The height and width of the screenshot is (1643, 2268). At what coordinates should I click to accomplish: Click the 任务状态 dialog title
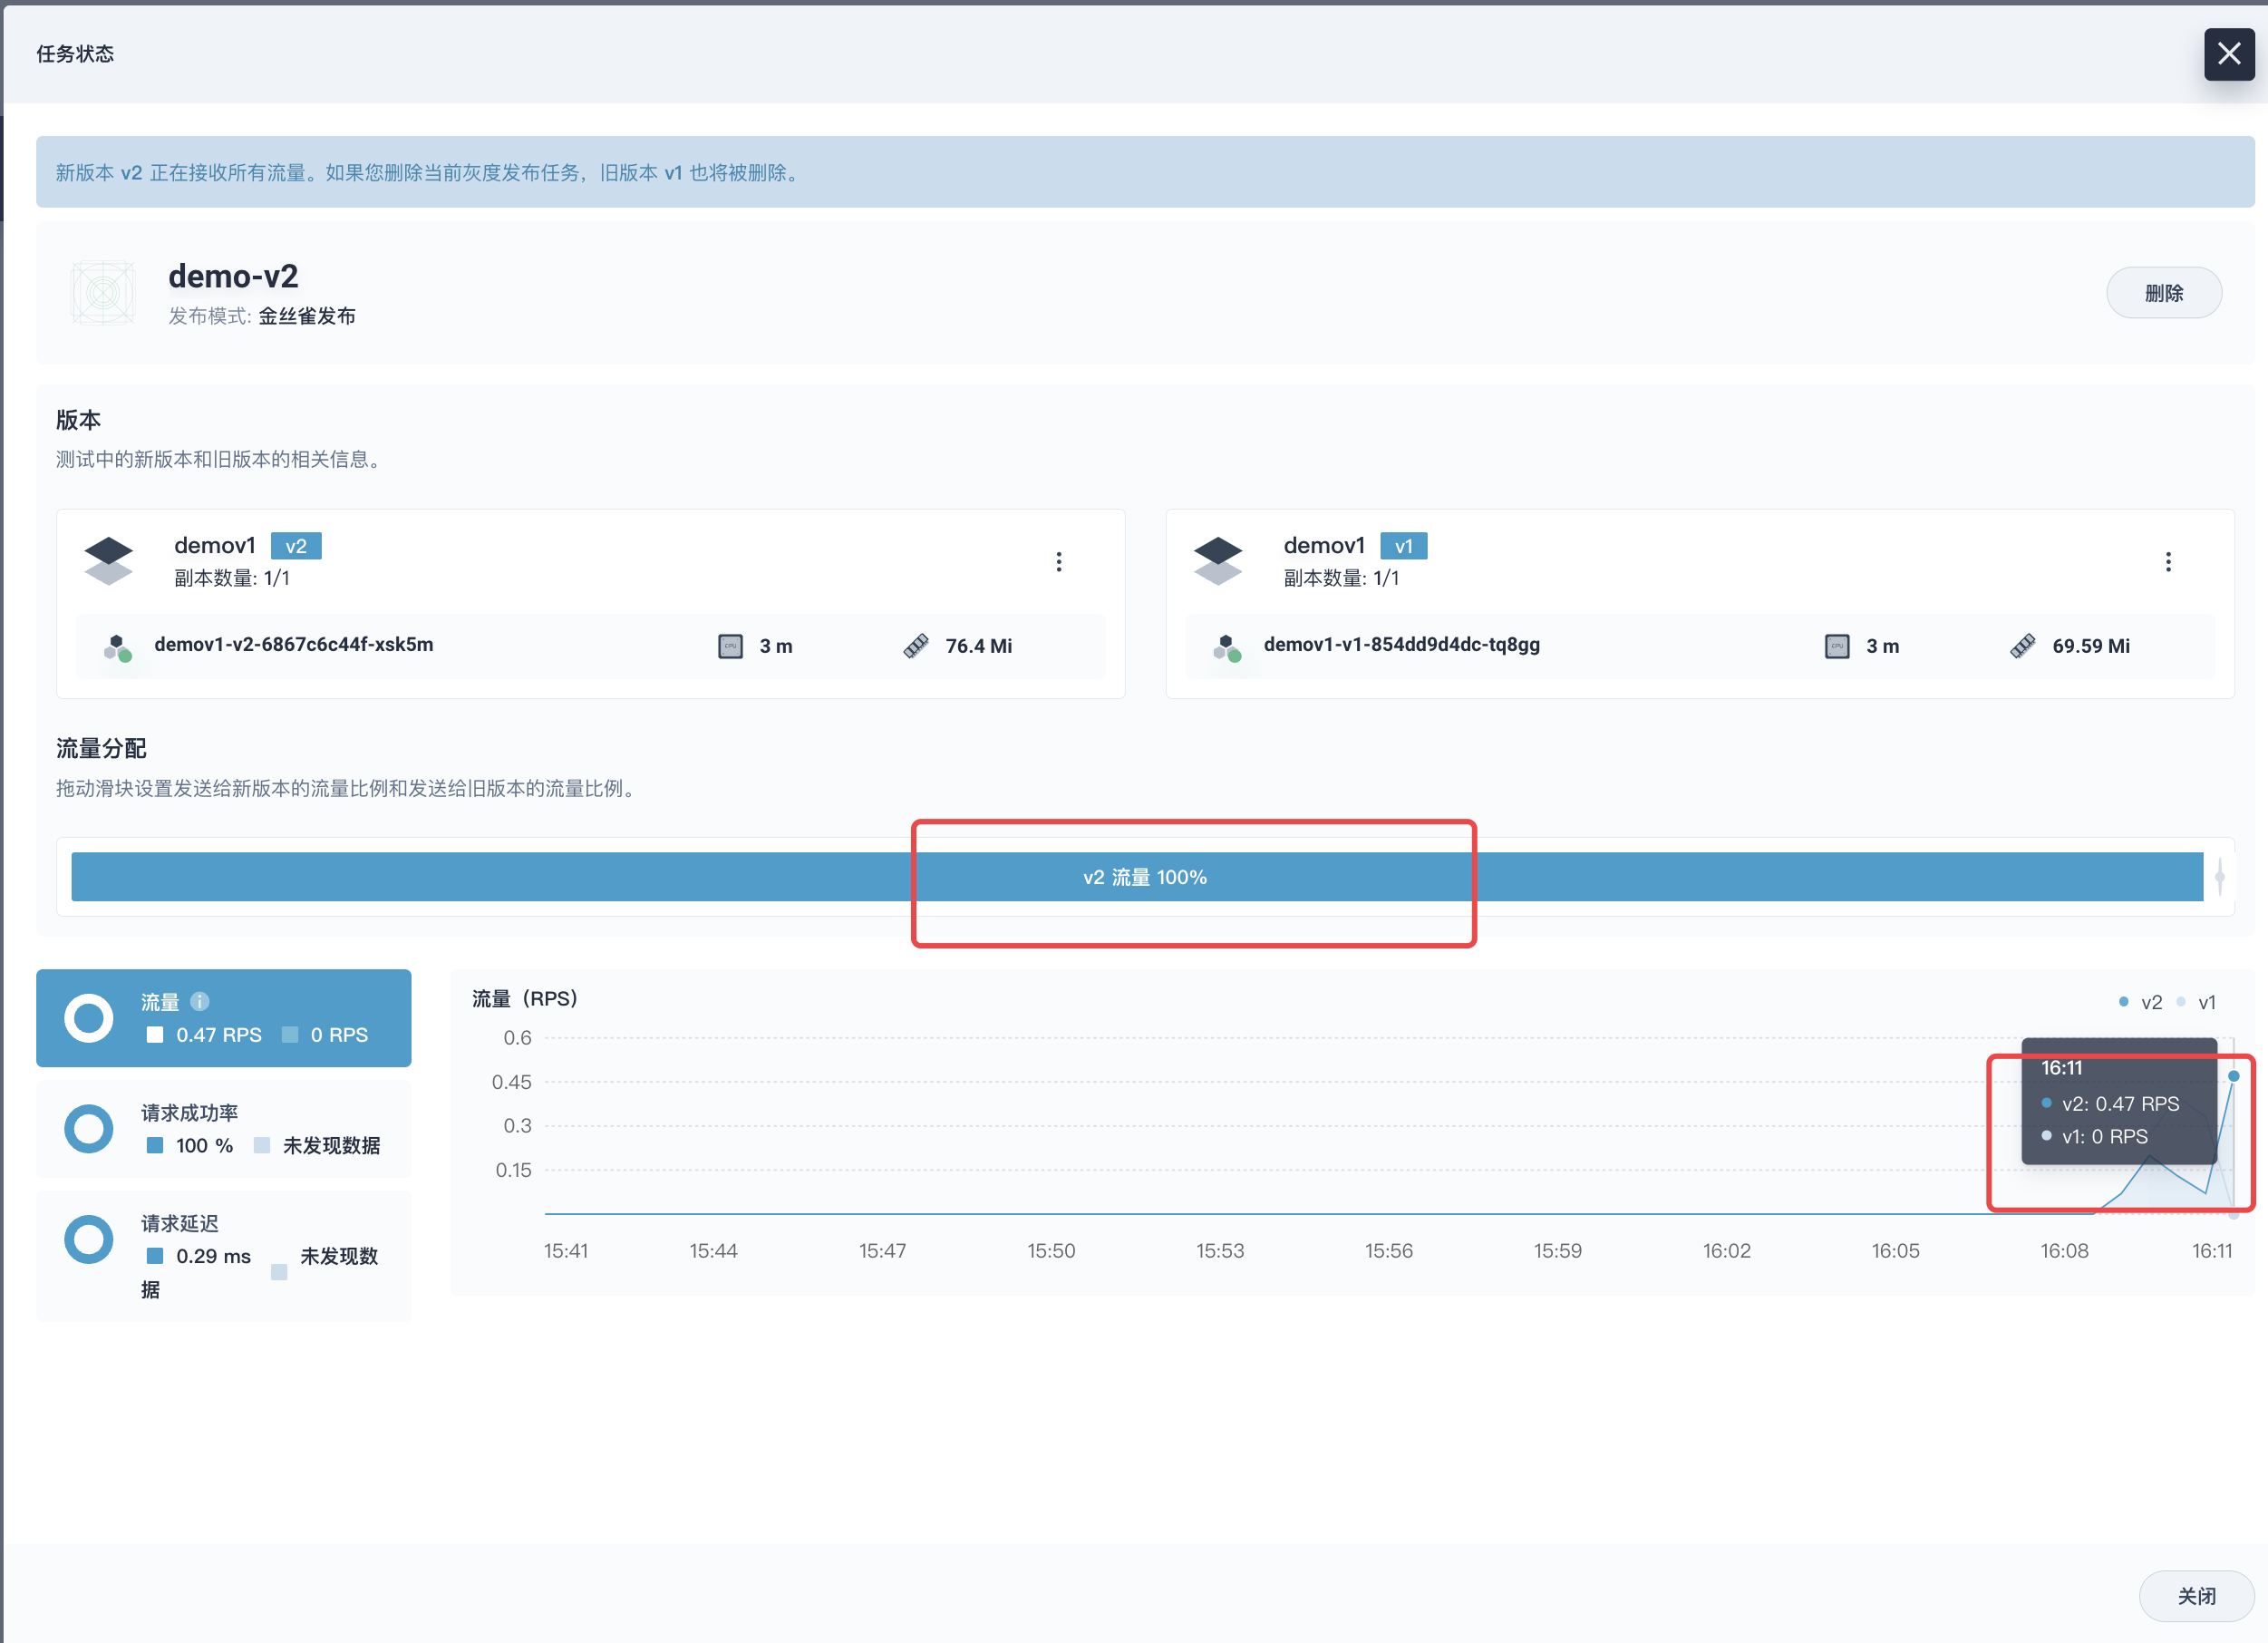pos(75,54)
